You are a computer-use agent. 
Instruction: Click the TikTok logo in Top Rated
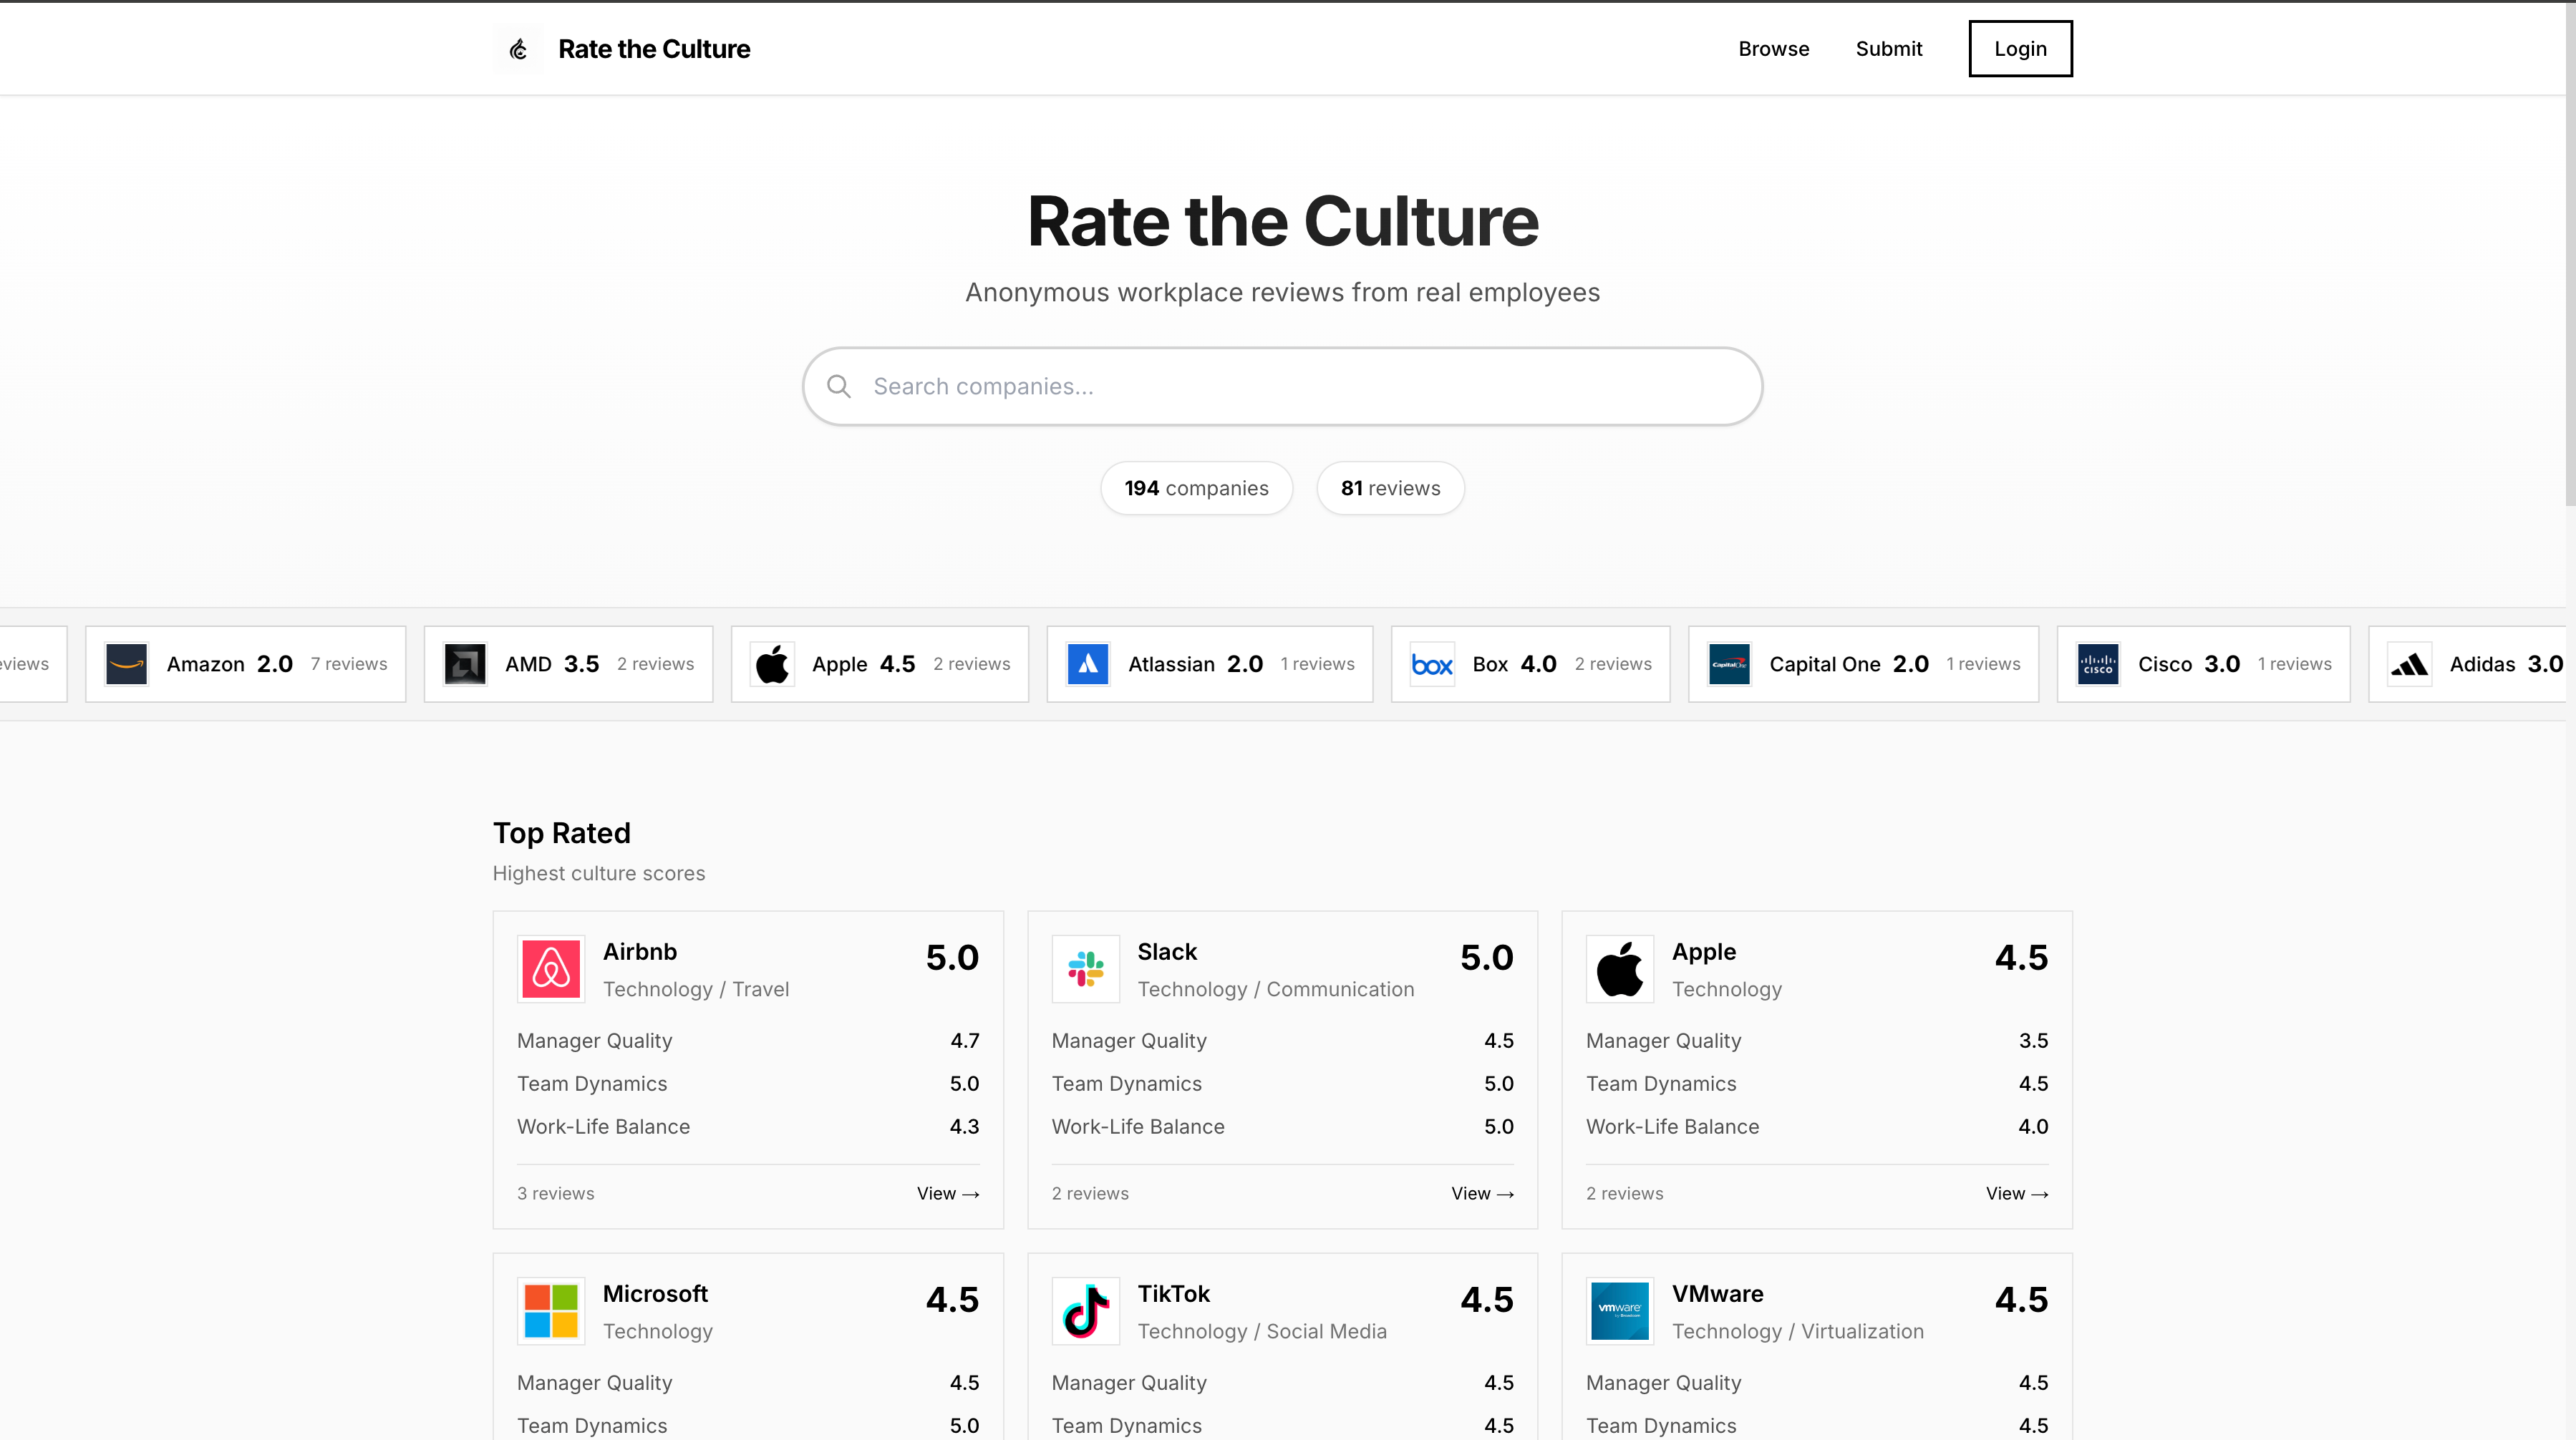1086,1311
